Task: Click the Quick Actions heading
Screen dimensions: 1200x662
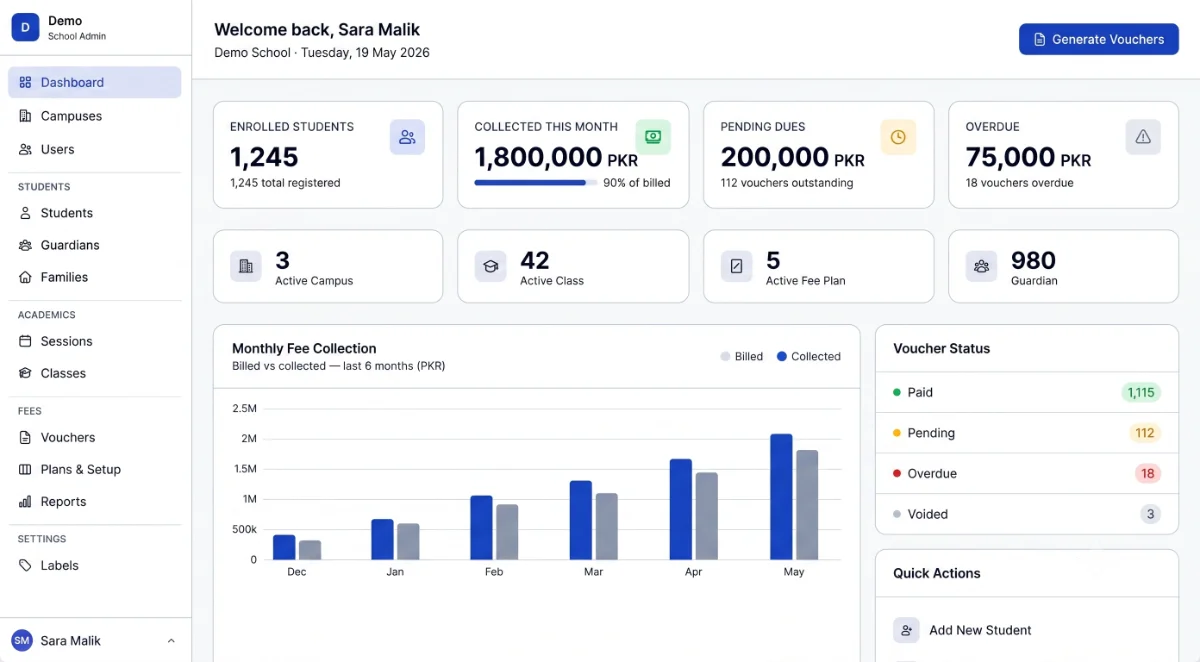Action: (x=937, y=573)
